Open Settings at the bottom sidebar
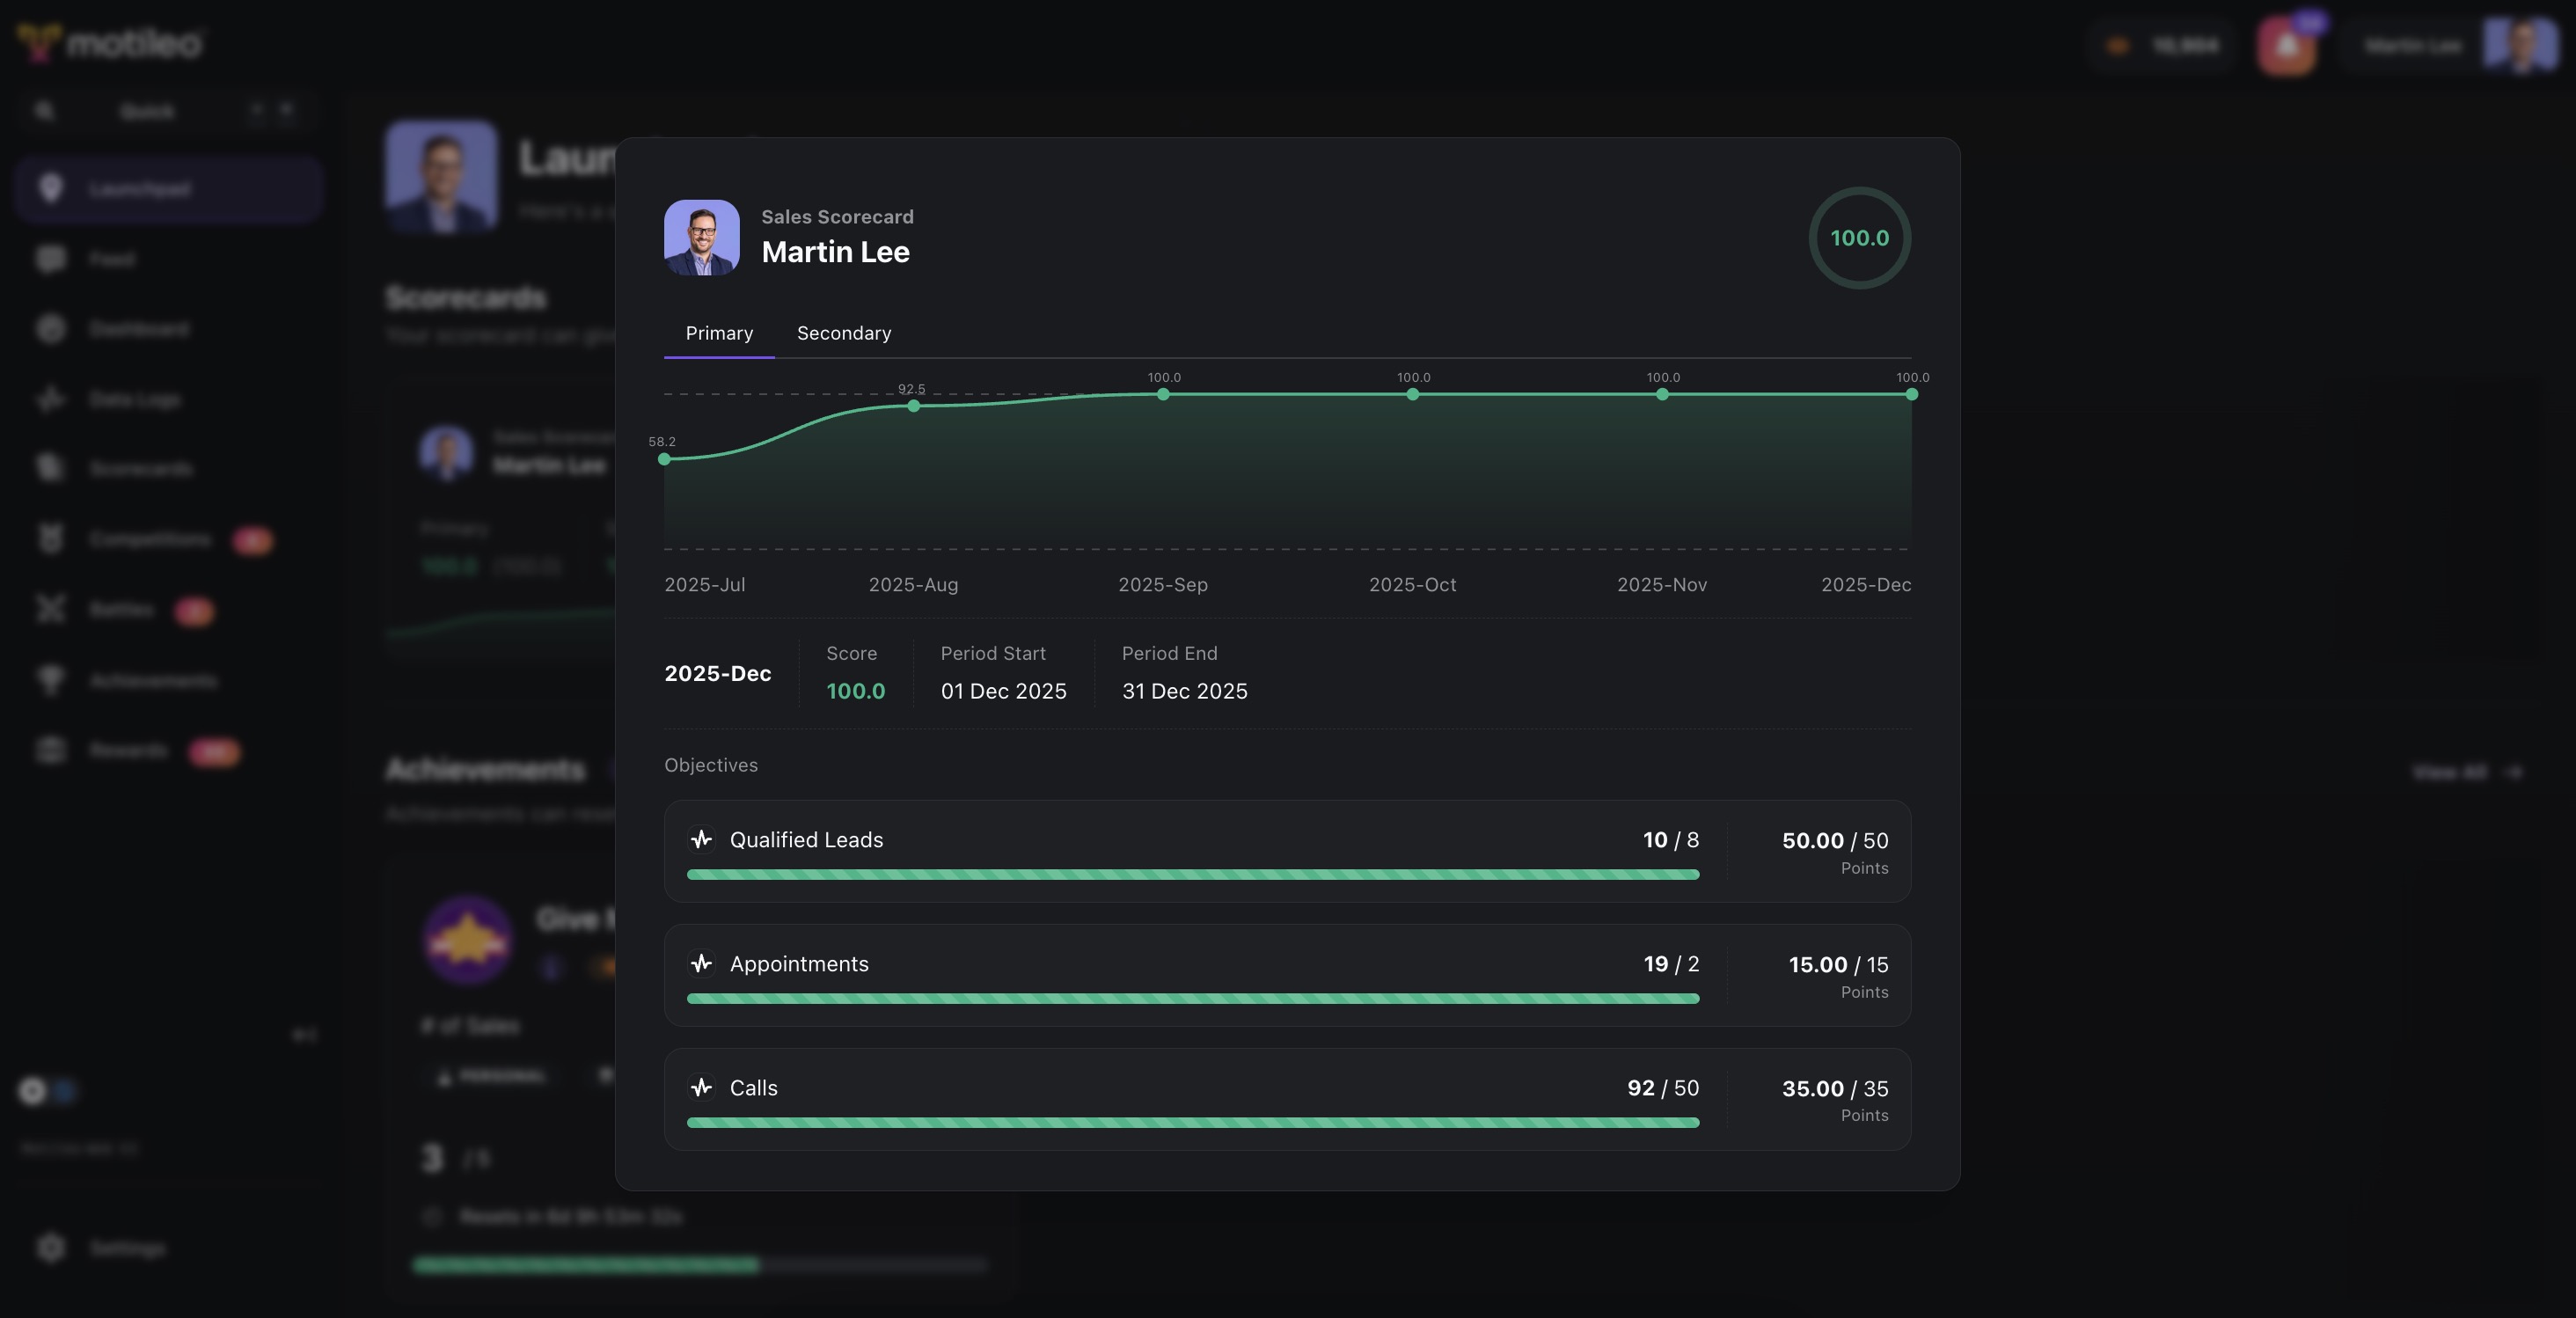Image resolution: width=2576 pixels, height=1318 pixels. tap(127, 1248)
